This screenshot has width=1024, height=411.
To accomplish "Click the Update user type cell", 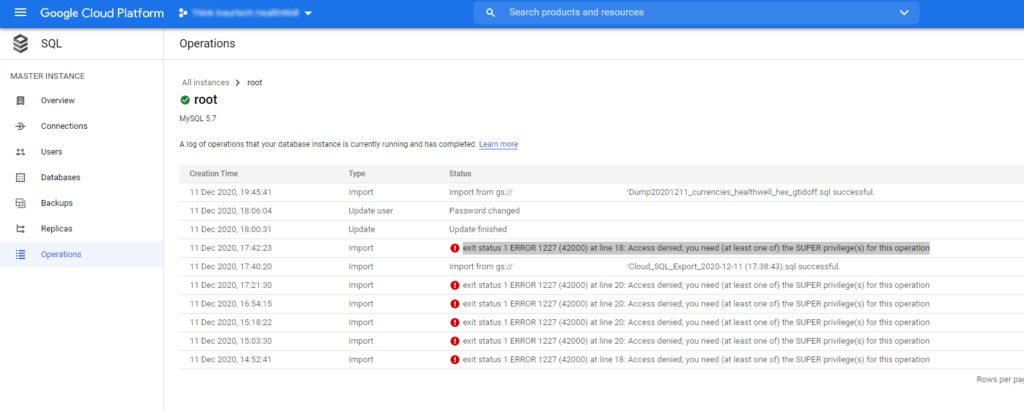I will (x=370, y=211).
